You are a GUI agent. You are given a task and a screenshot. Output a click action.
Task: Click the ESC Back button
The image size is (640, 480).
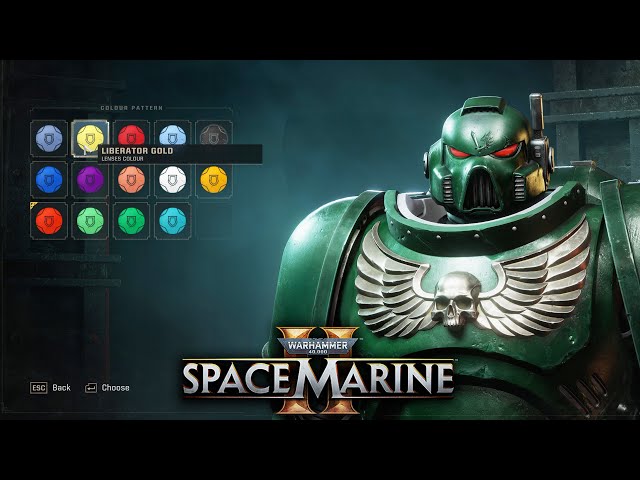50,388
